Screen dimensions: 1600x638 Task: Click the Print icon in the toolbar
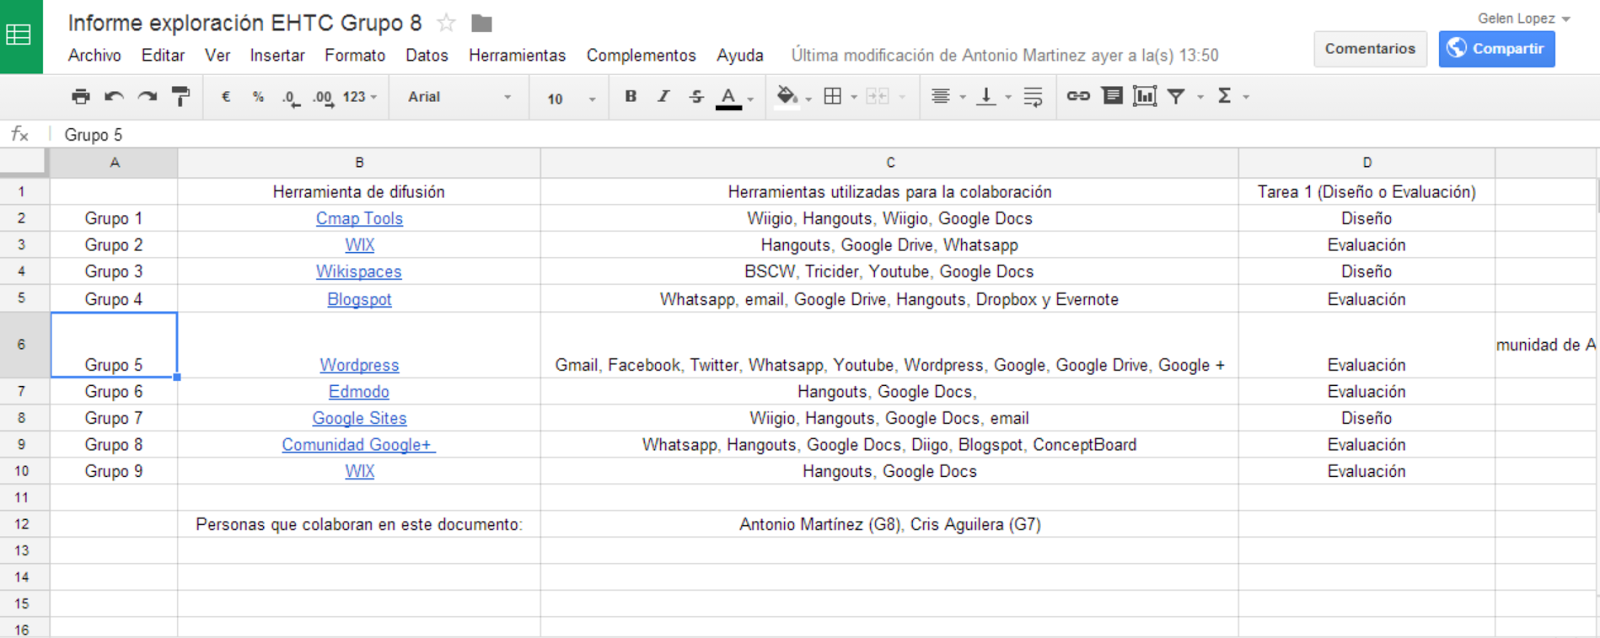click(81, 97)
